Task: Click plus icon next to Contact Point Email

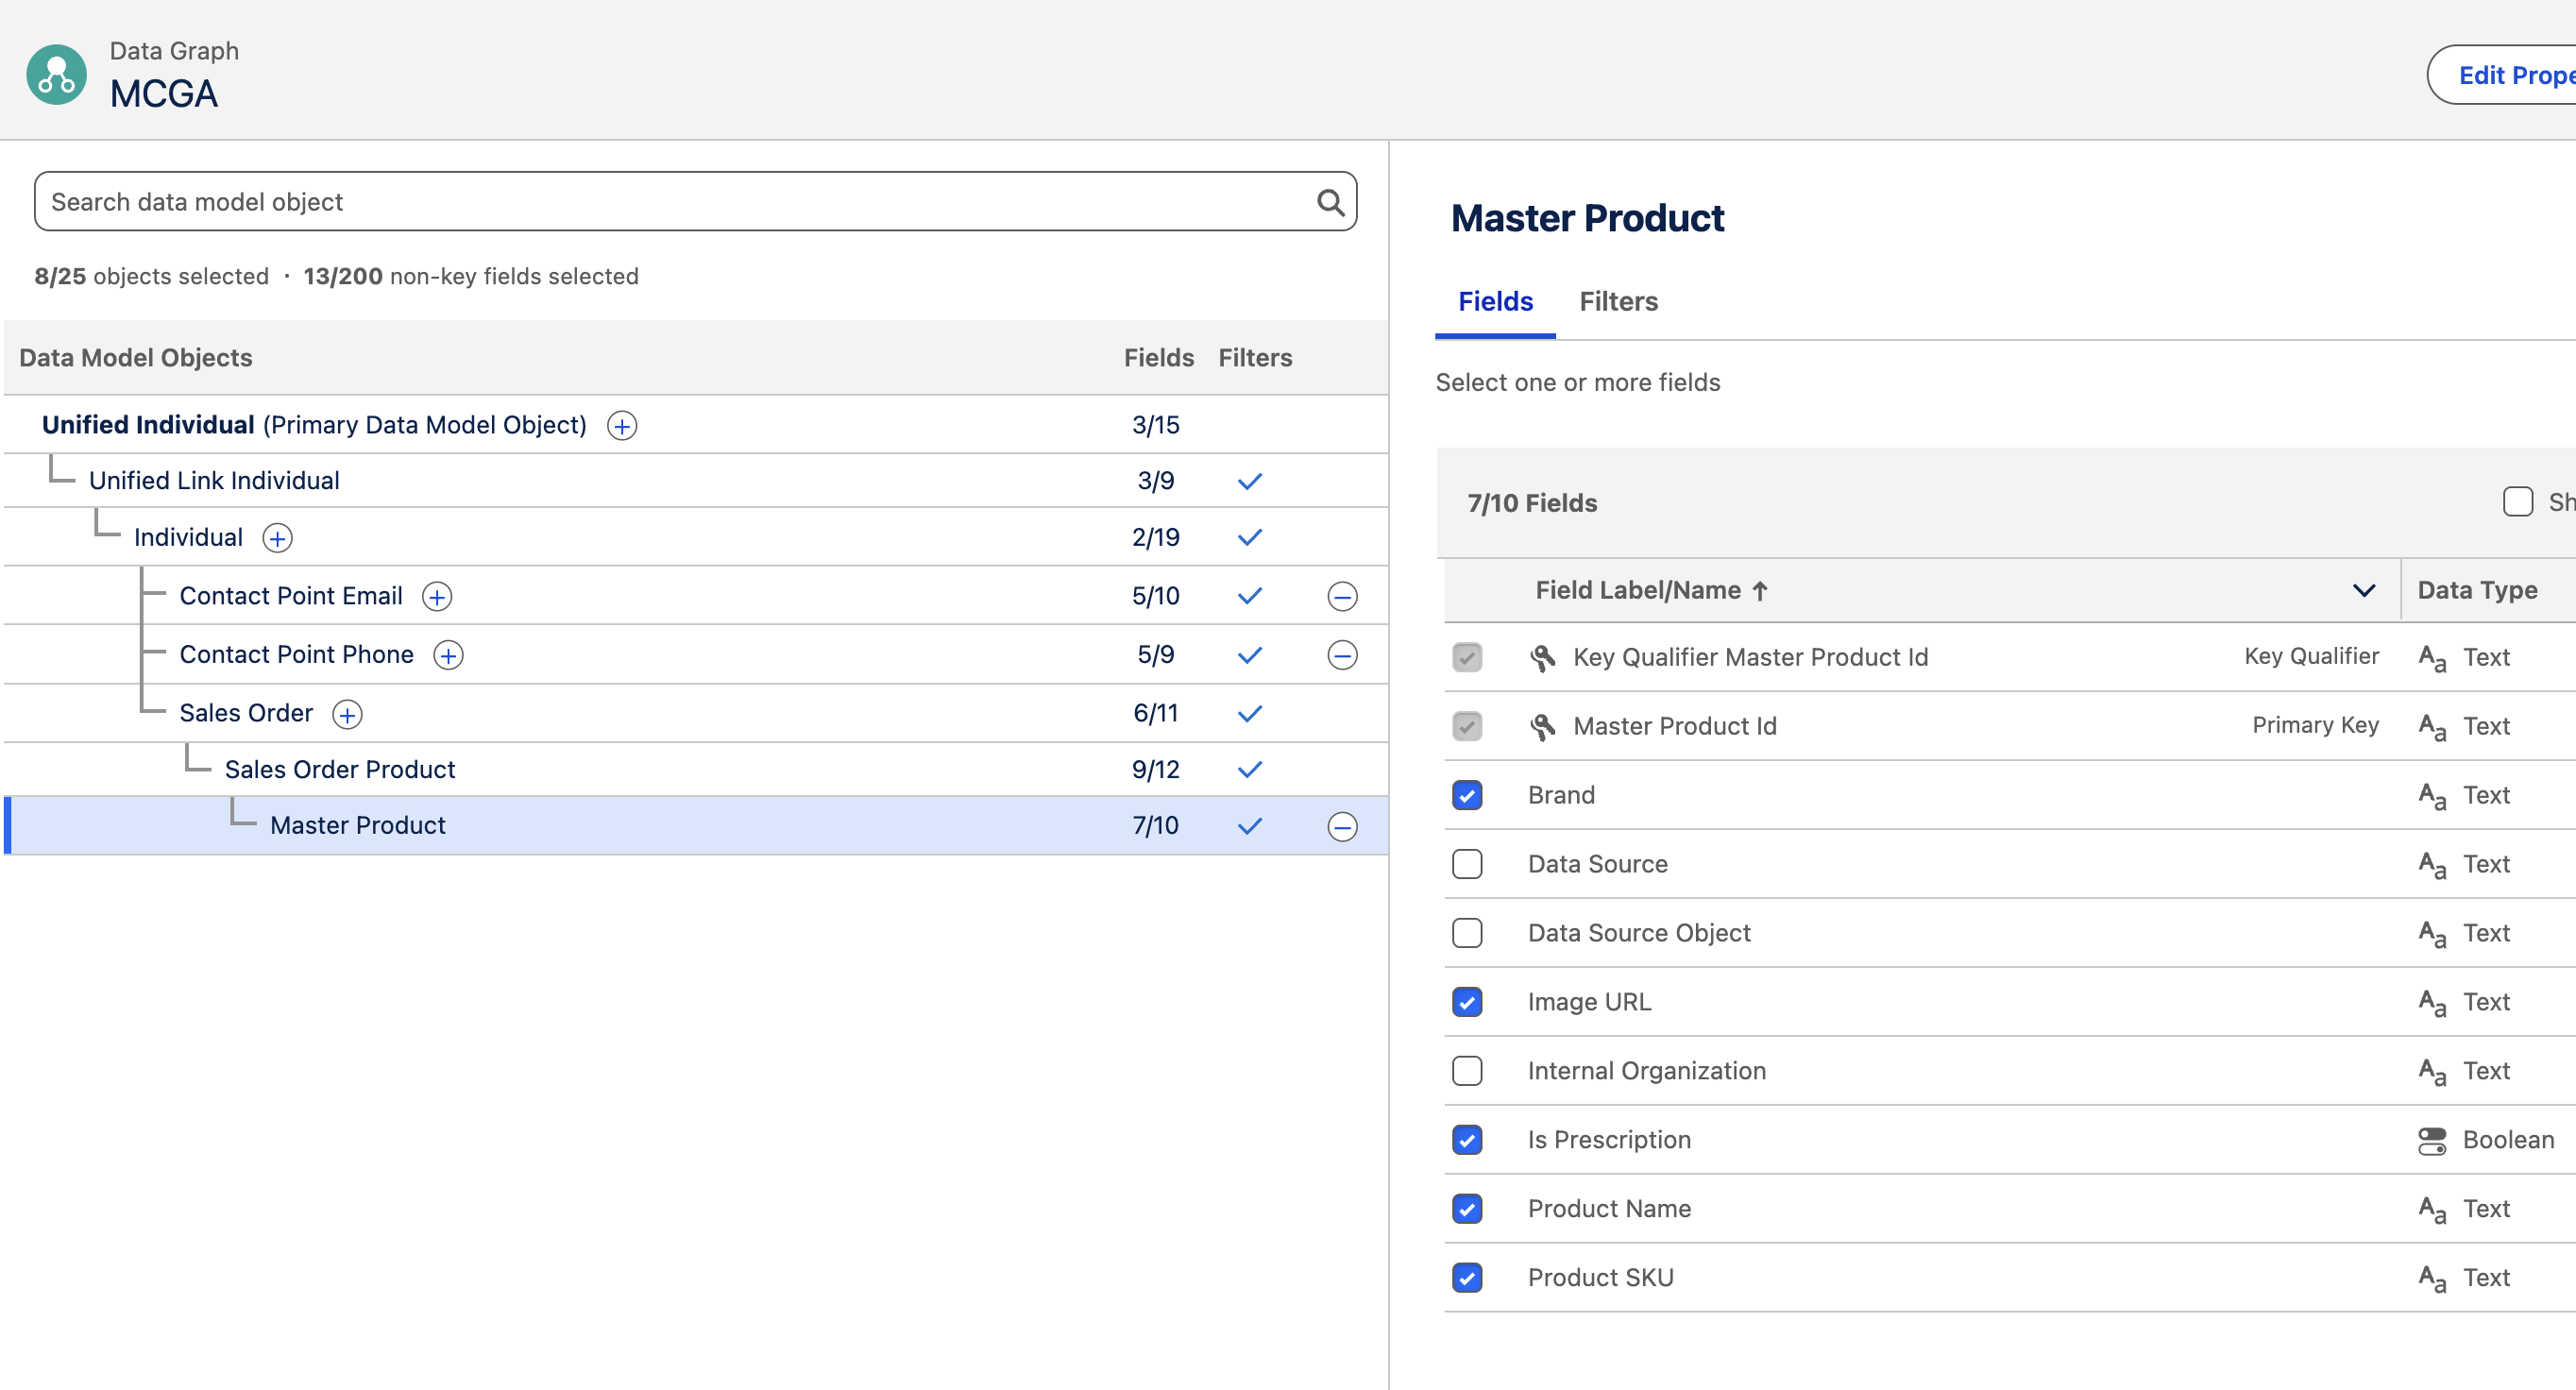Action: coord(437,597)
